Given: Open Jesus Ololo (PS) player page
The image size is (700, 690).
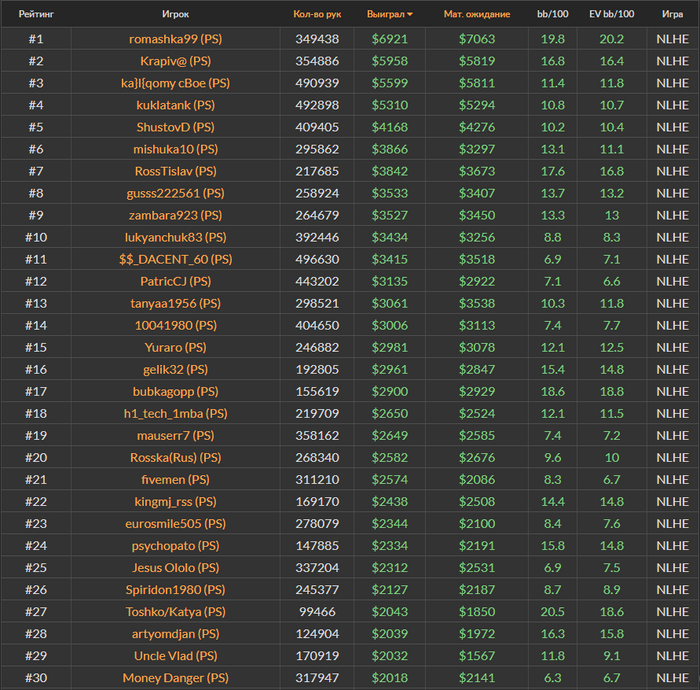Looking at the screenshot, I should tap(175, 567).
